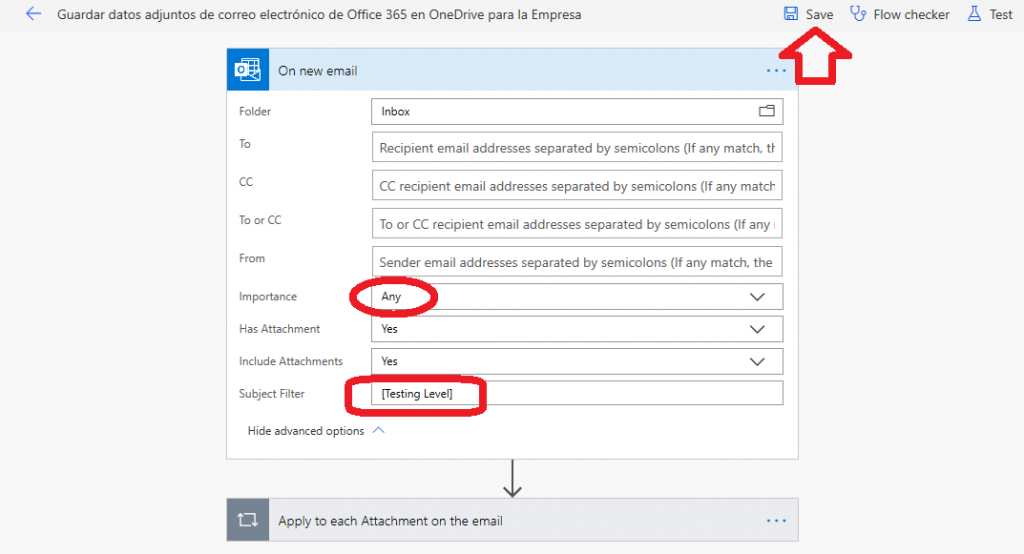Click into the To recipients field
The image size is (1024, 554).
tap(577, 148)
